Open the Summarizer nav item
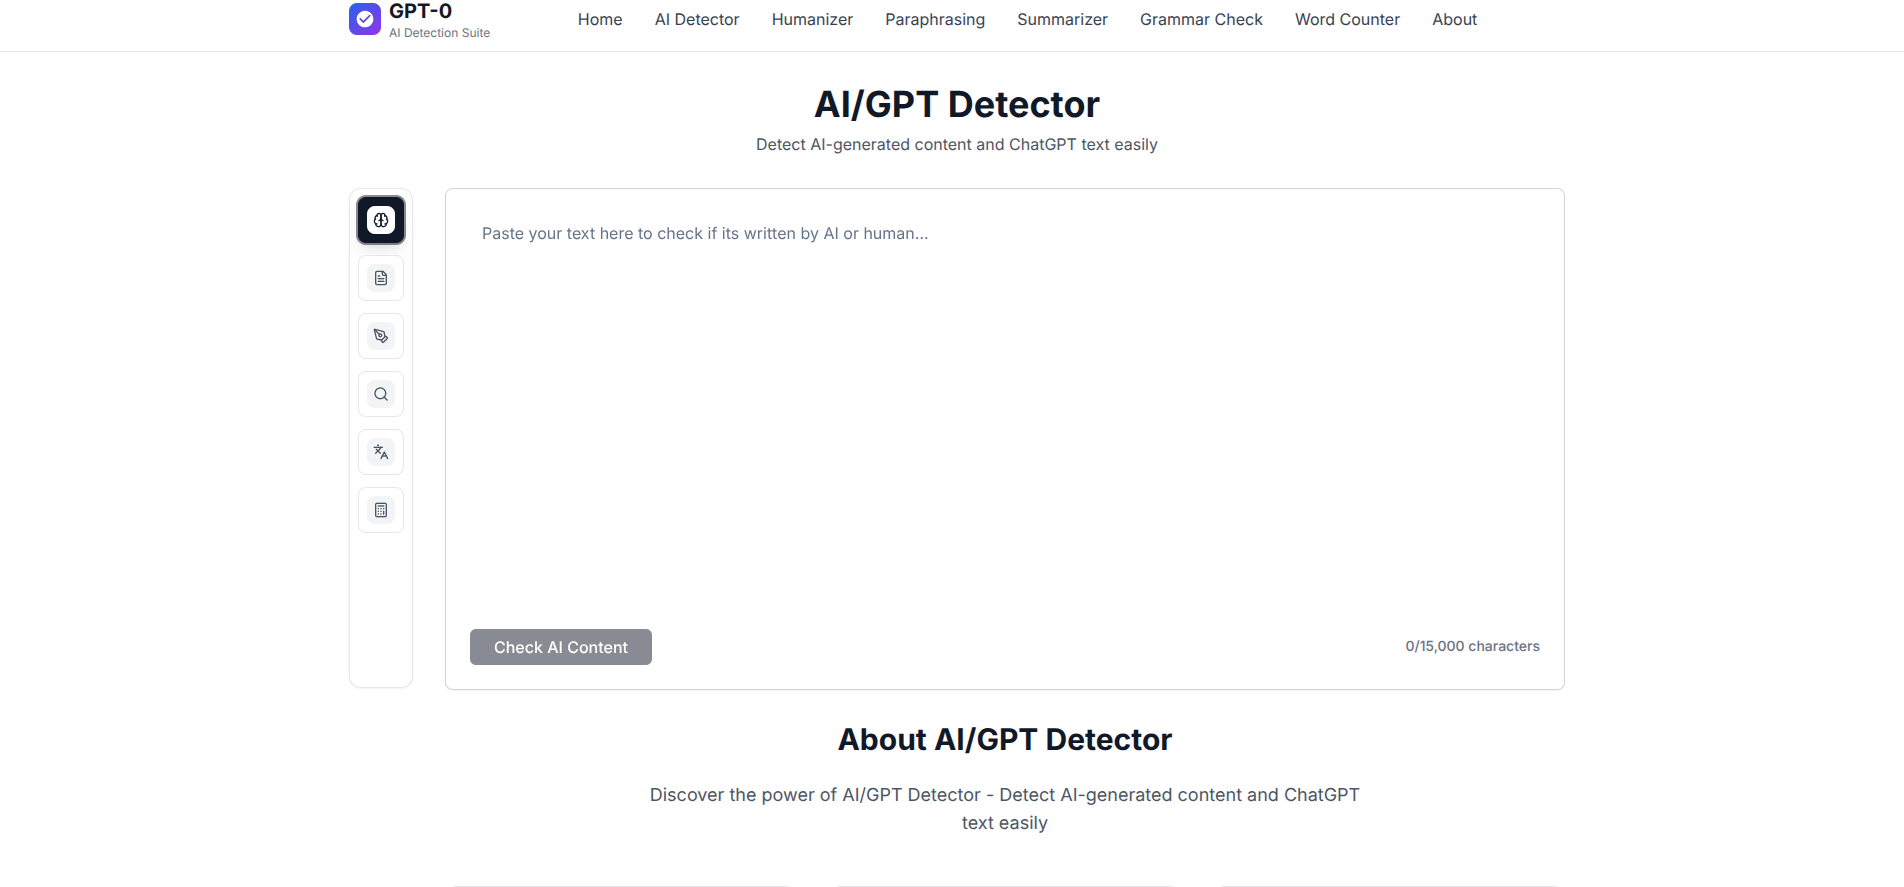1904x887 pixels. pyautogui.click(x=1062, y=19)
